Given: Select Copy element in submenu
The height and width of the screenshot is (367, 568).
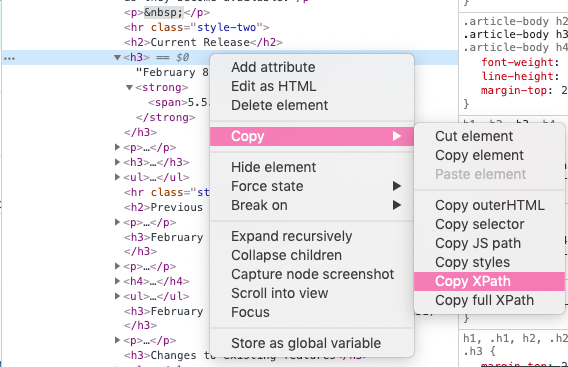Looking at the screenshot, I should pyautogui.click(x=489, y=155).
